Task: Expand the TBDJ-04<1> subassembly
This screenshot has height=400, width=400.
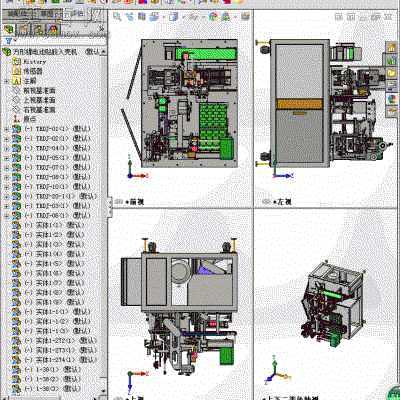Action: pos(6,148)
